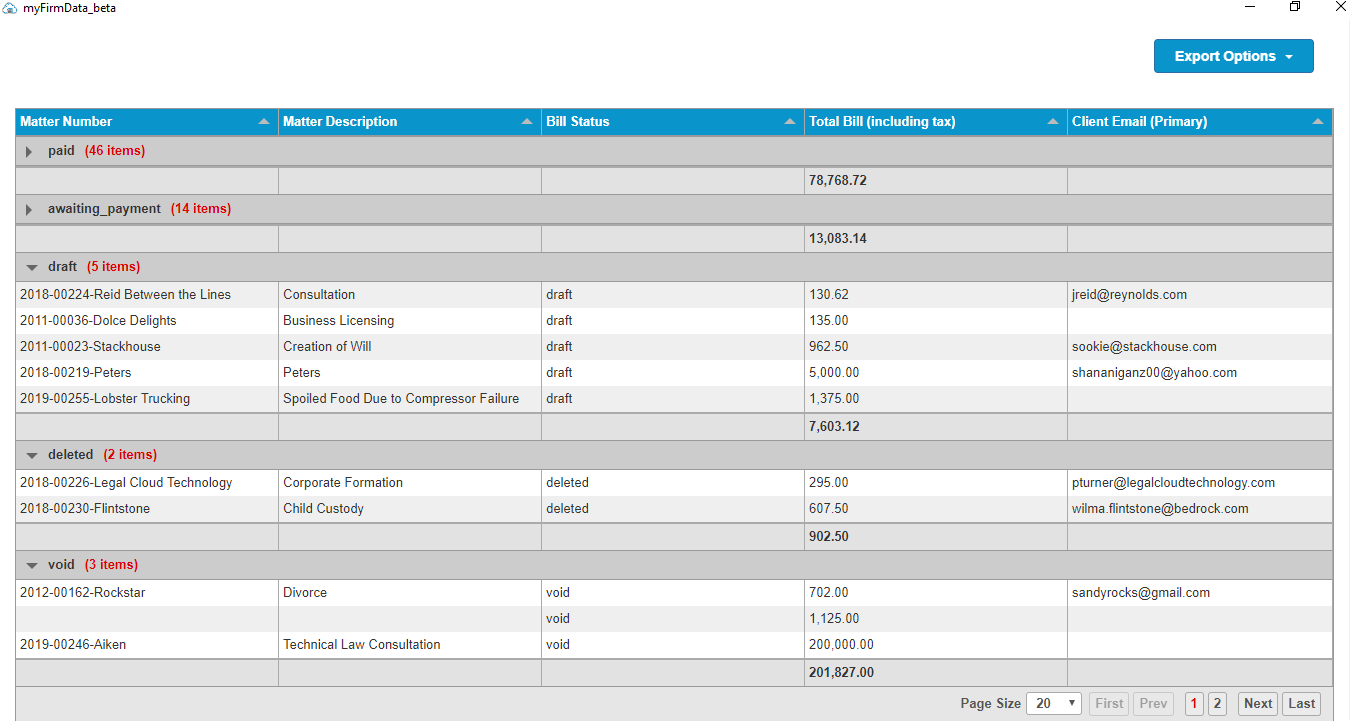This screenshot has height=721, width=1350.
Task: Click email shananiganz00@yahoo.com
Action: pyautogui.click(x=1155, y=373)
